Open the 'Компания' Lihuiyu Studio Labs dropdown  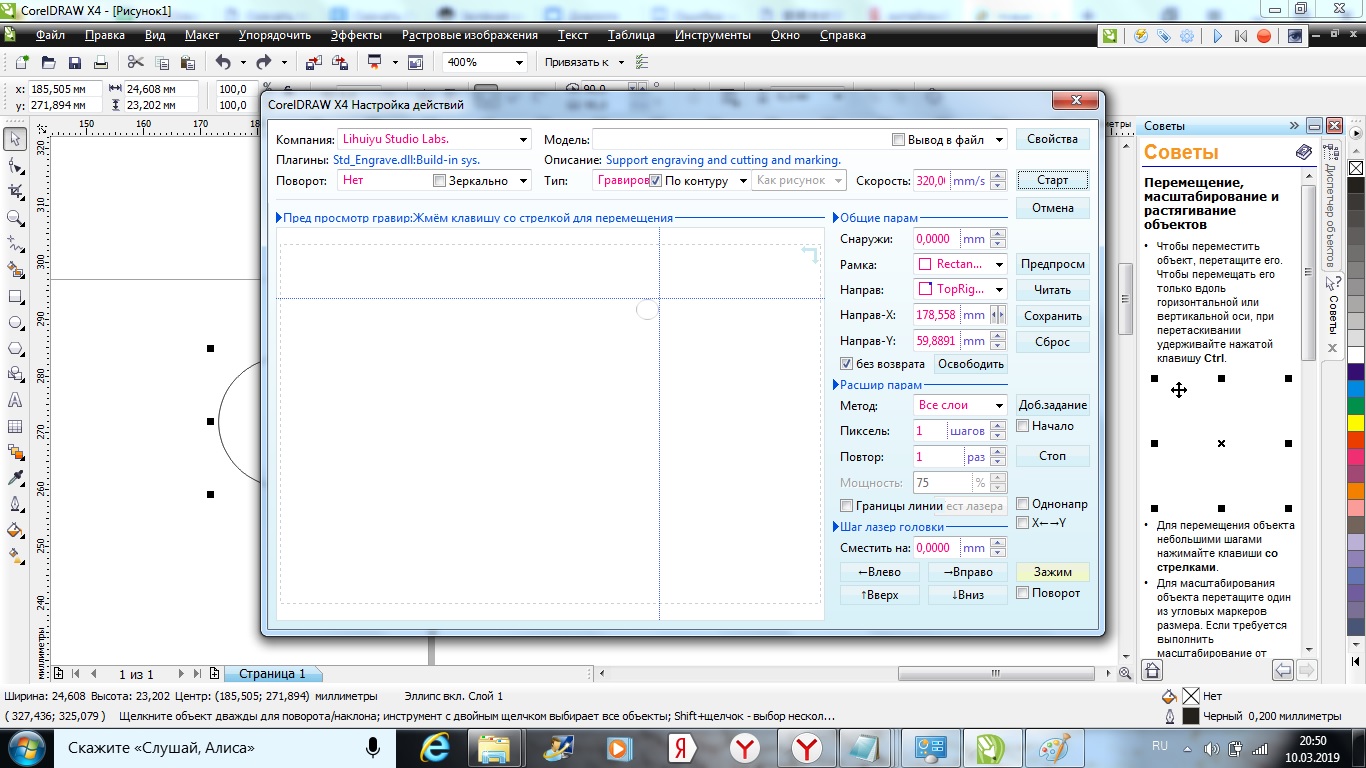[x=523, y=140]
